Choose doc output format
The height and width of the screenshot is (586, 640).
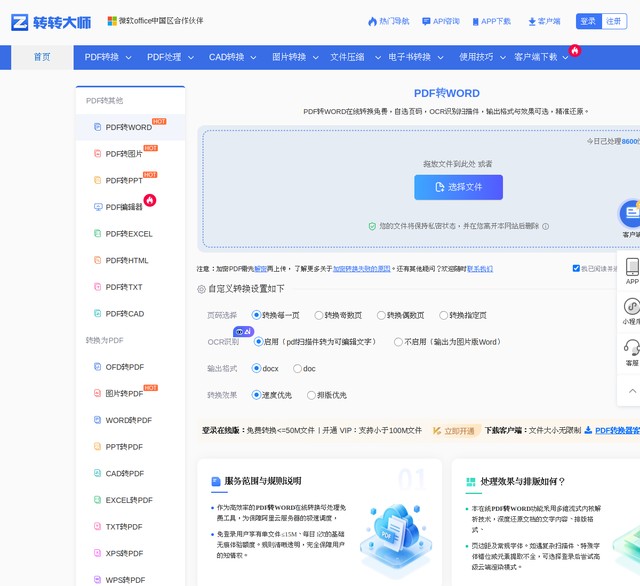click(297, 368)
